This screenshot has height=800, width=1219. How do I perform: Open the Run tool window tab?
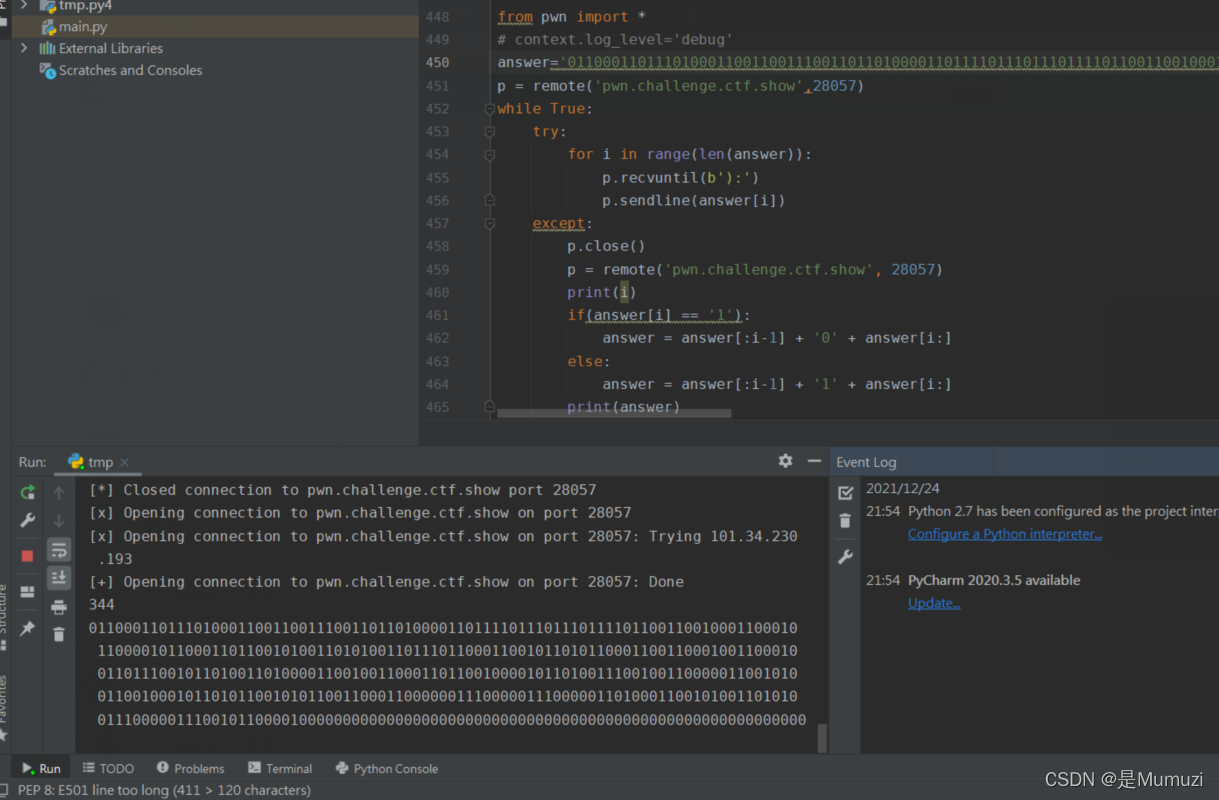[41, 768]
